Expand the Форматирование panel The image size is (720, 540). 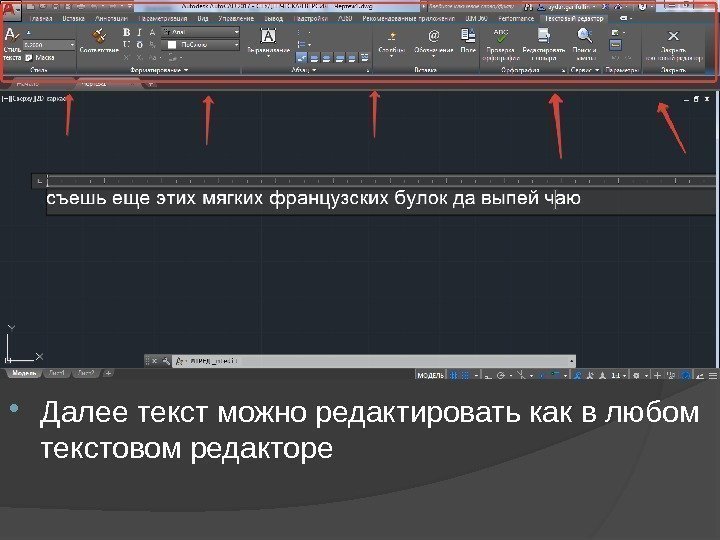coord(159,70)
